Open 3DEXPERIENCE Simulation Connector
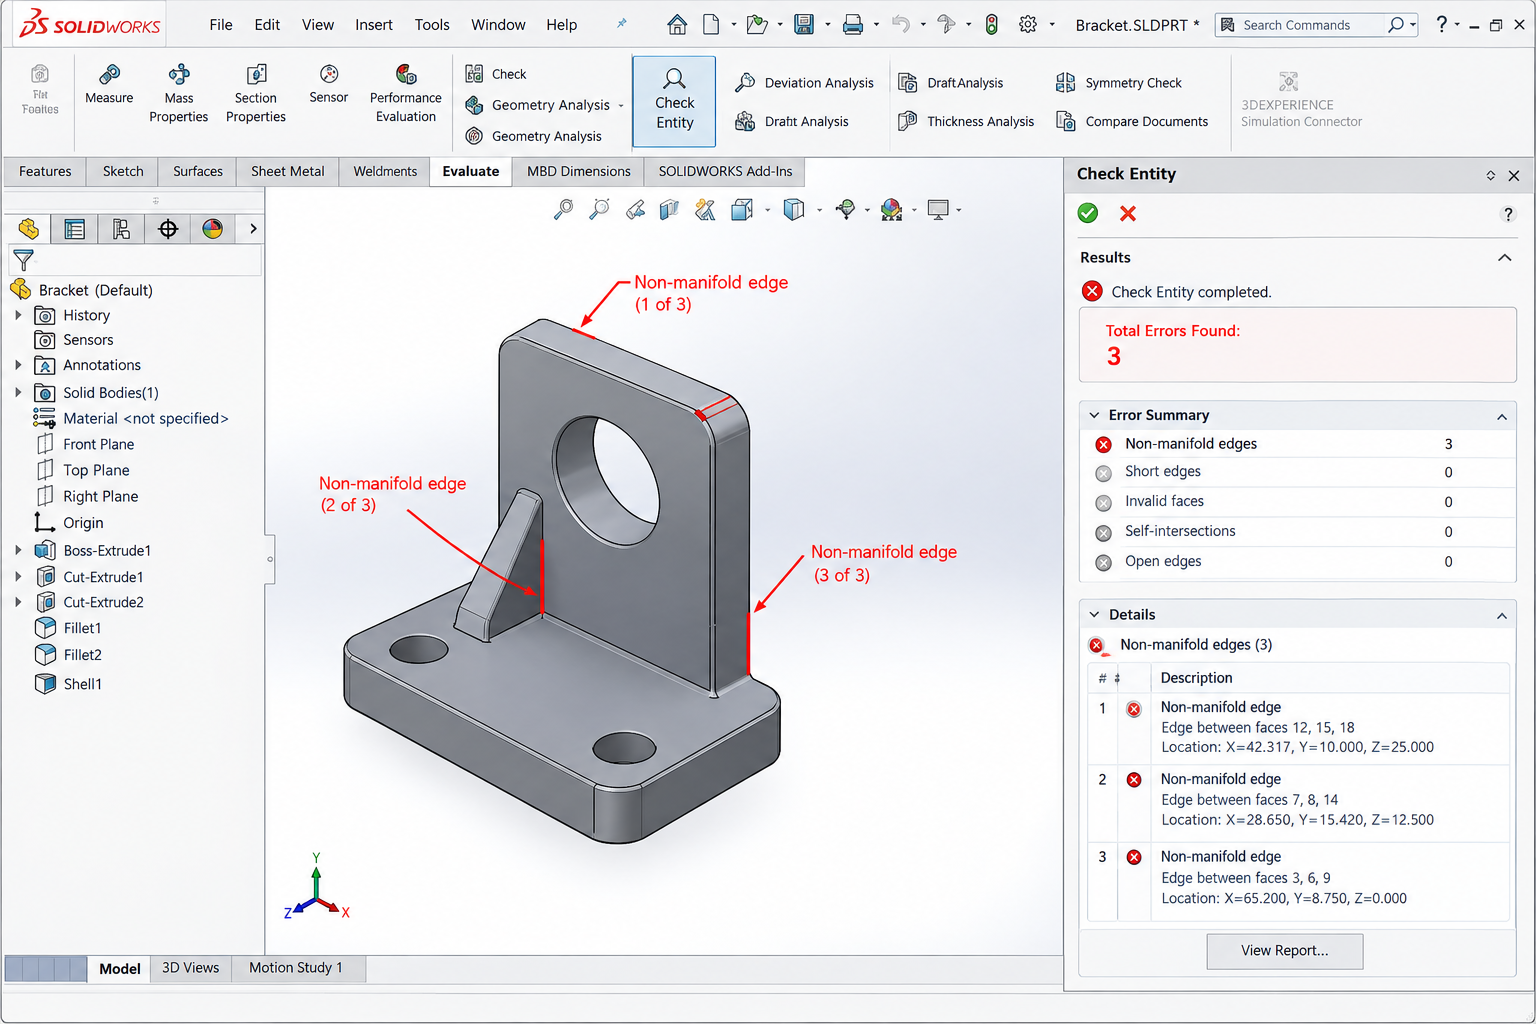Screen dimensions: 1536x1024 pos(1301,100)
